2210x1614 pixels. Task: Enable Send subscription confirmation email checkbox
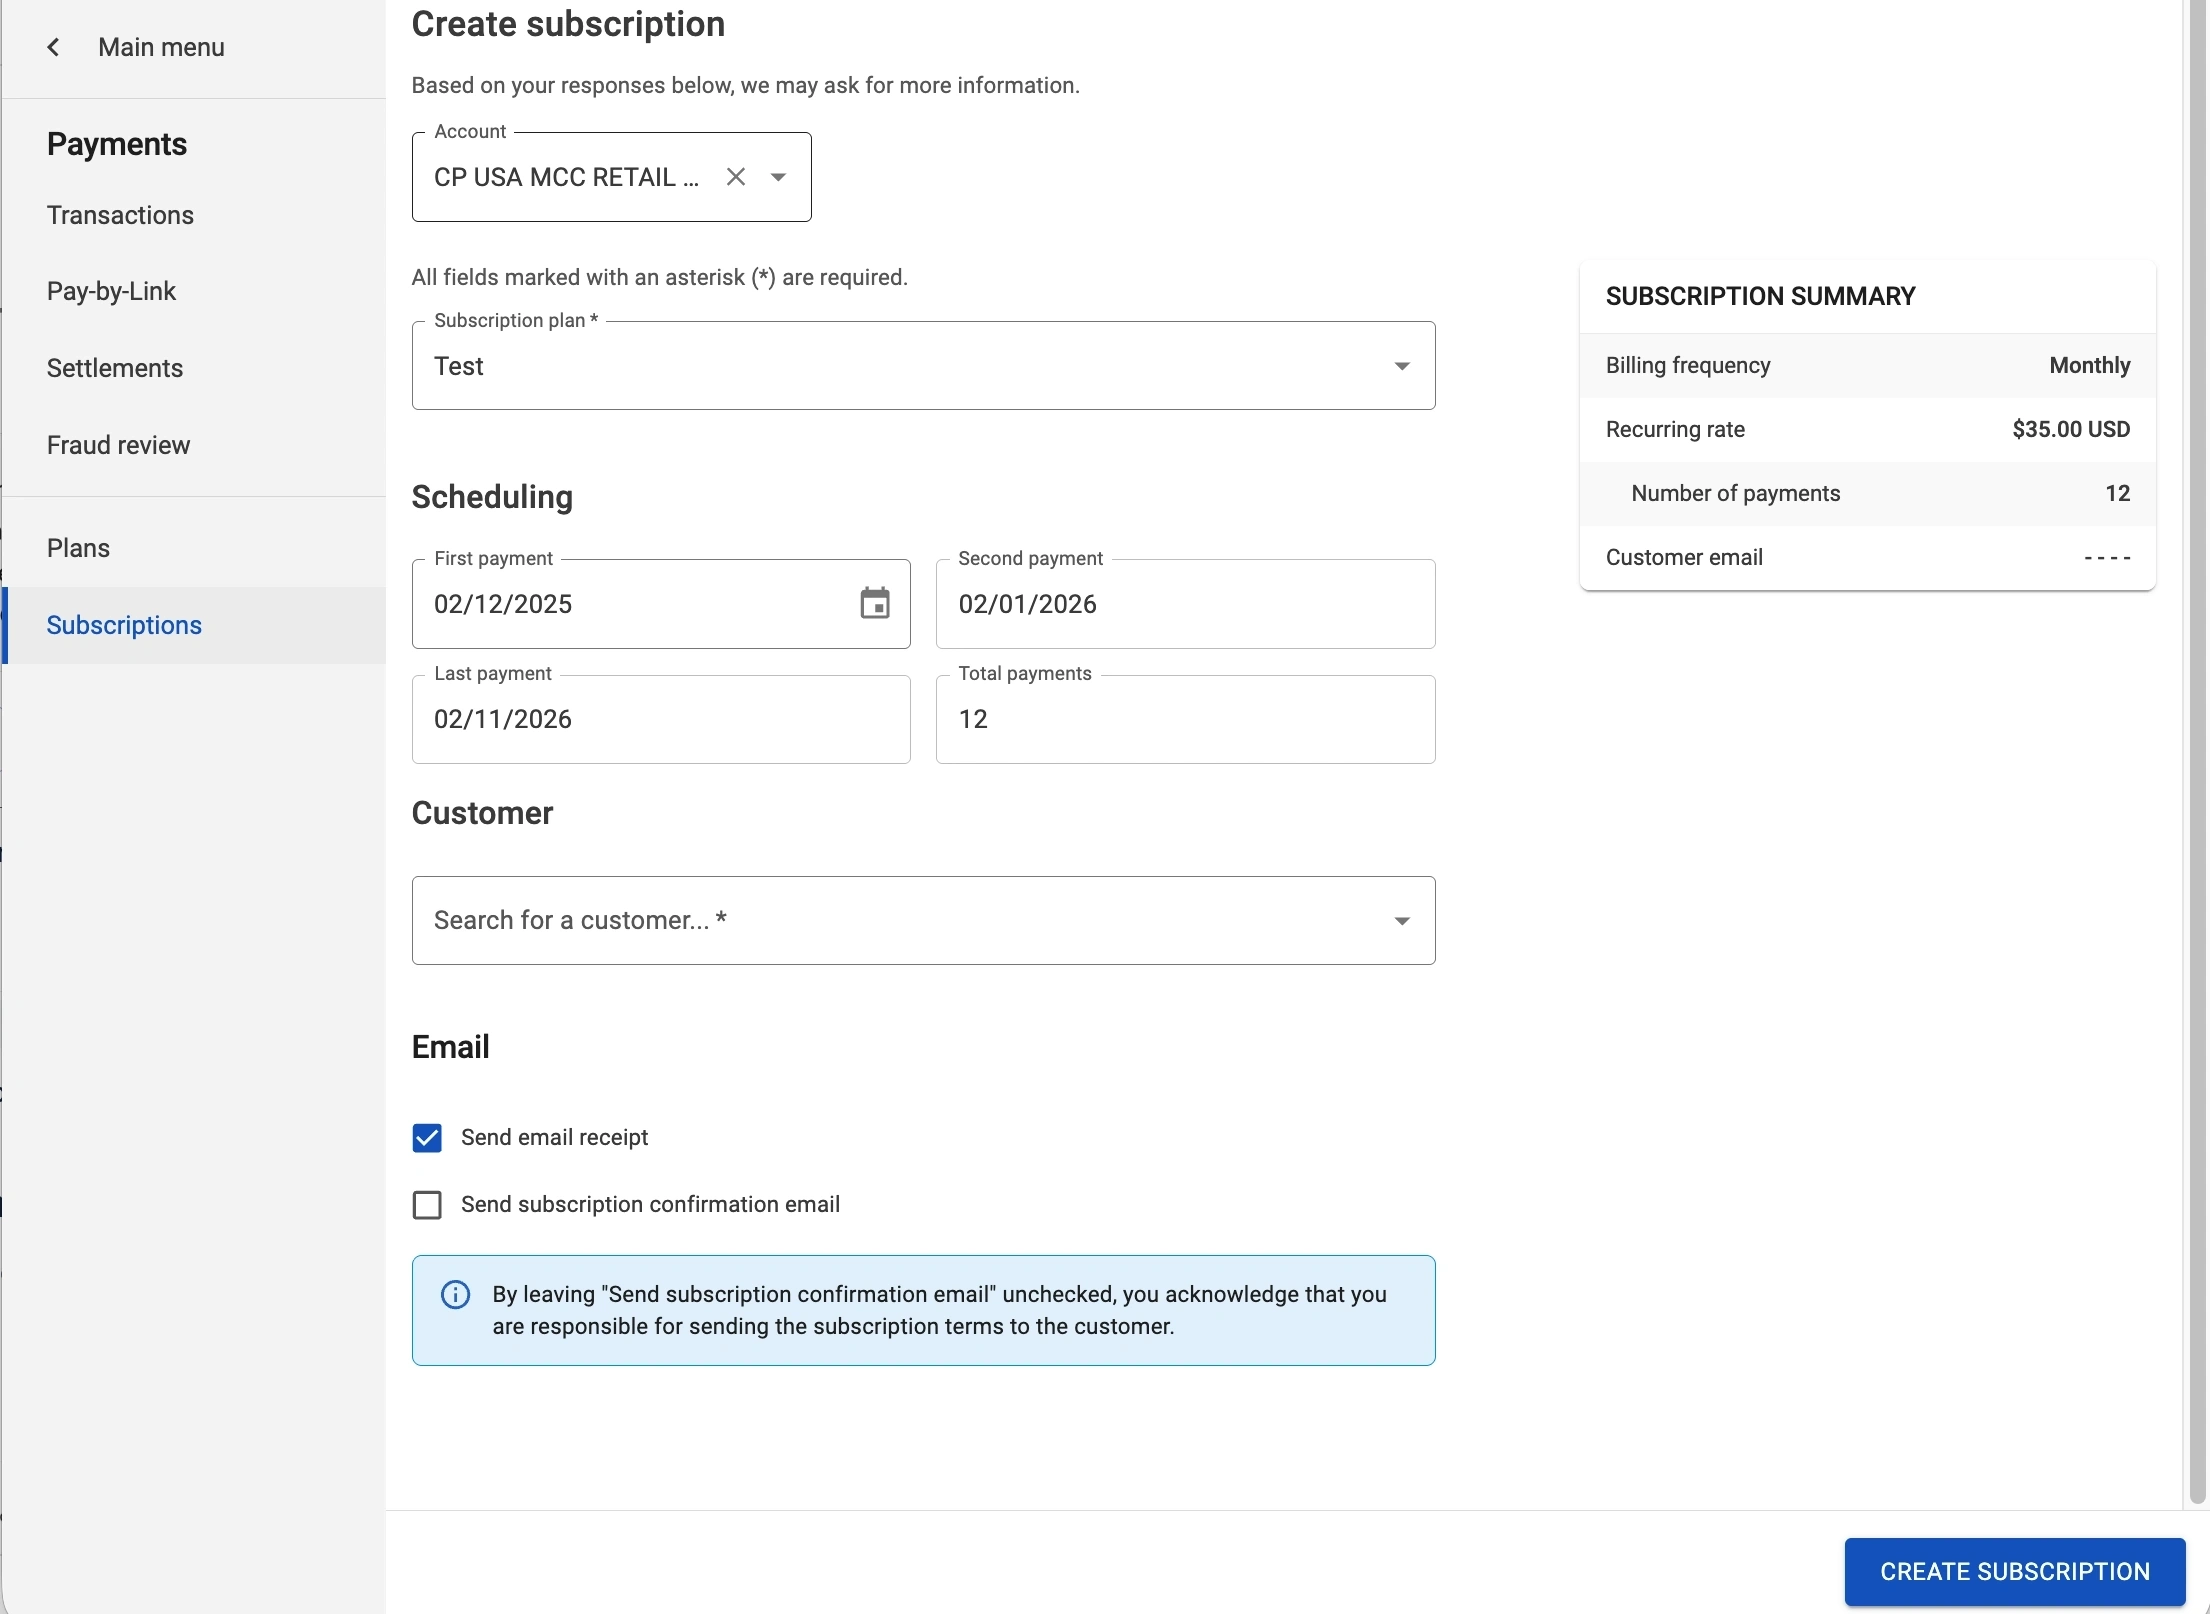point(427,1205)
